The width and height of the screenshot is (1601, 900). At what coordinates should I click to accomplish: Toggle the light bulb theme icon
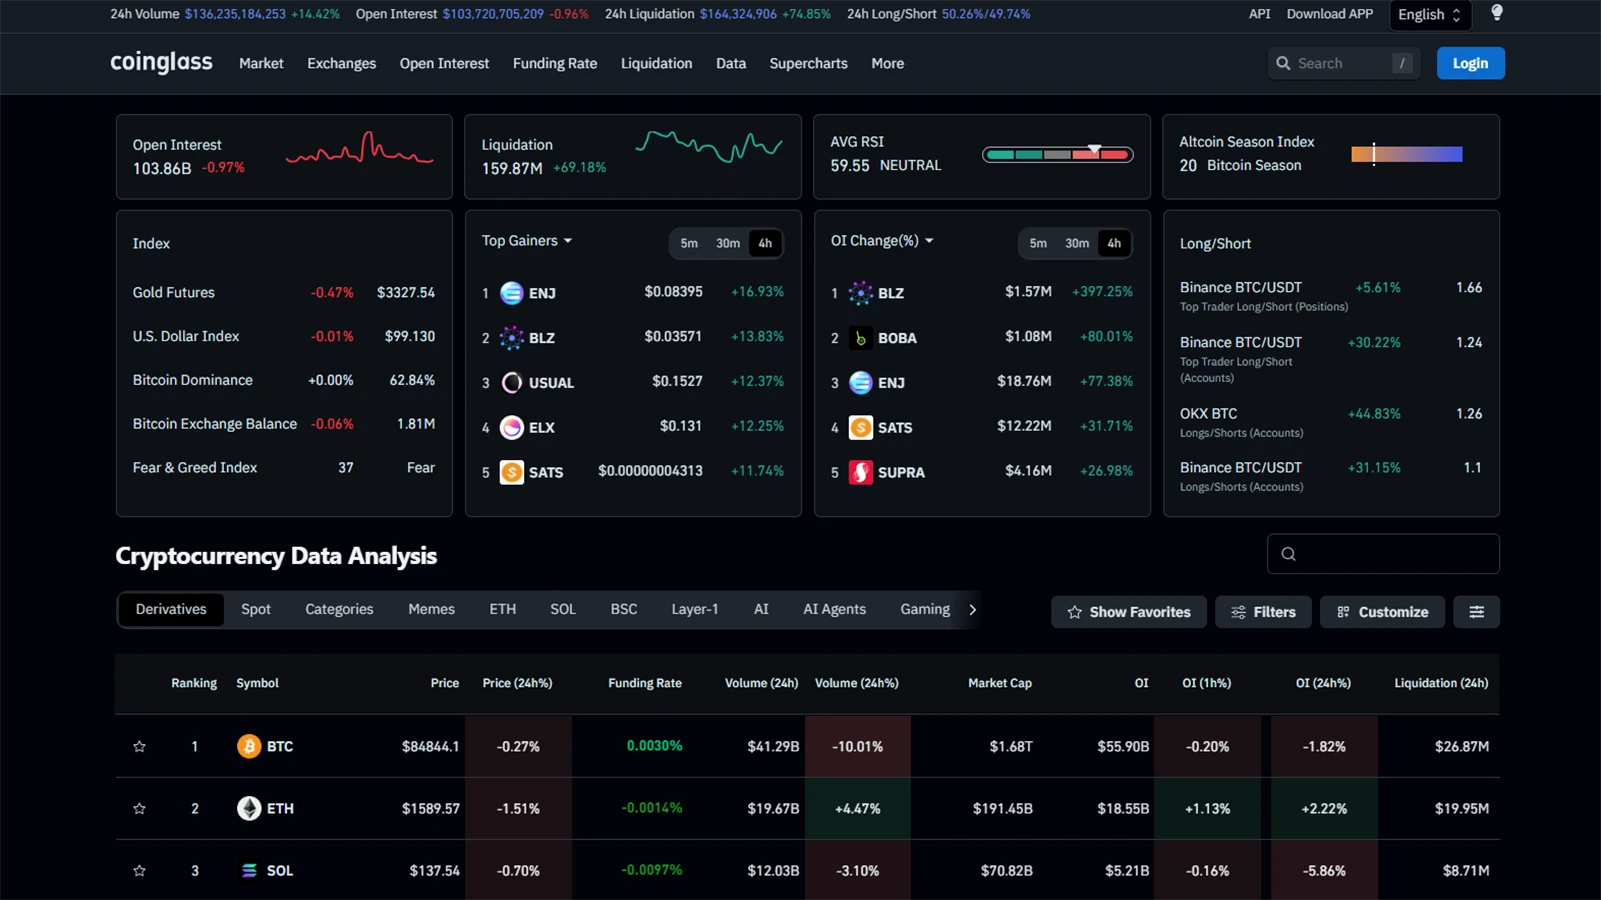click(x=1496, y=13)
